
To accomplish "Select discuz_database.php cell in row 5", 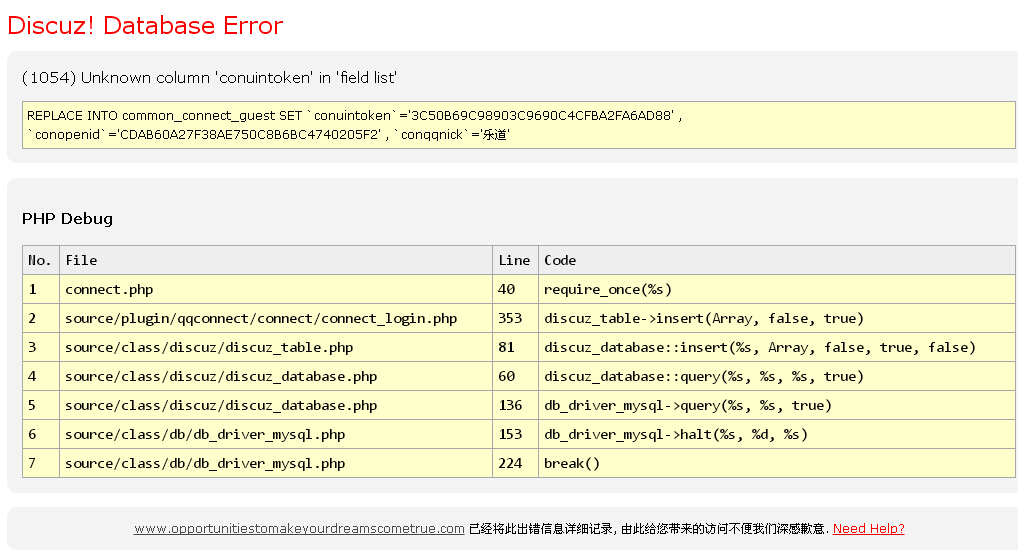I will 276,406.
